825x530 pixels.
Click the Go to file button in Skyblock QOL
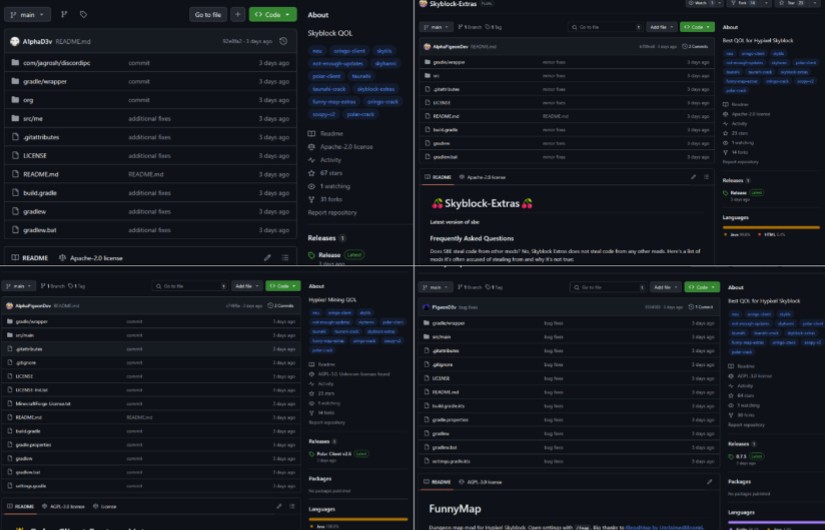tap(208, 15)
